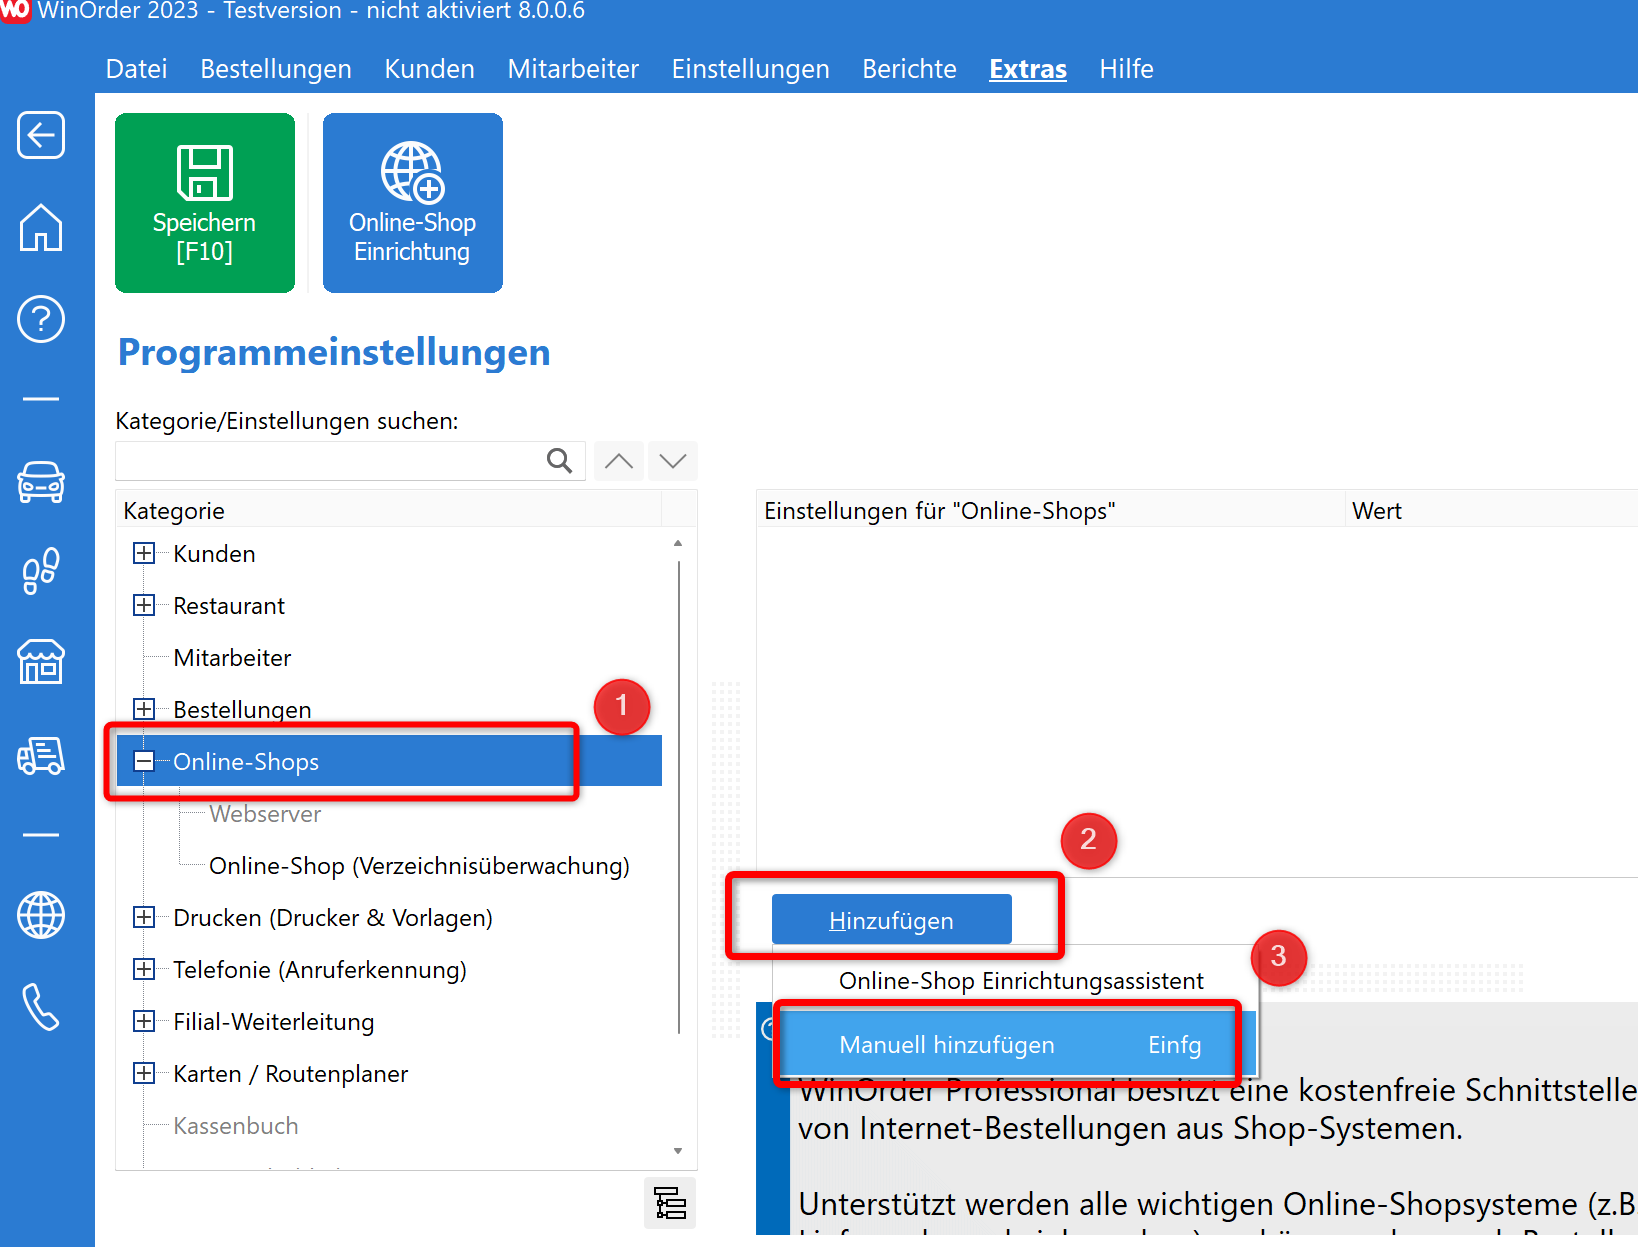Screen dimensions: 1638x1257
Task: Expand the Filial-Weiterleitung node
Action: [x=144, y=1022]
